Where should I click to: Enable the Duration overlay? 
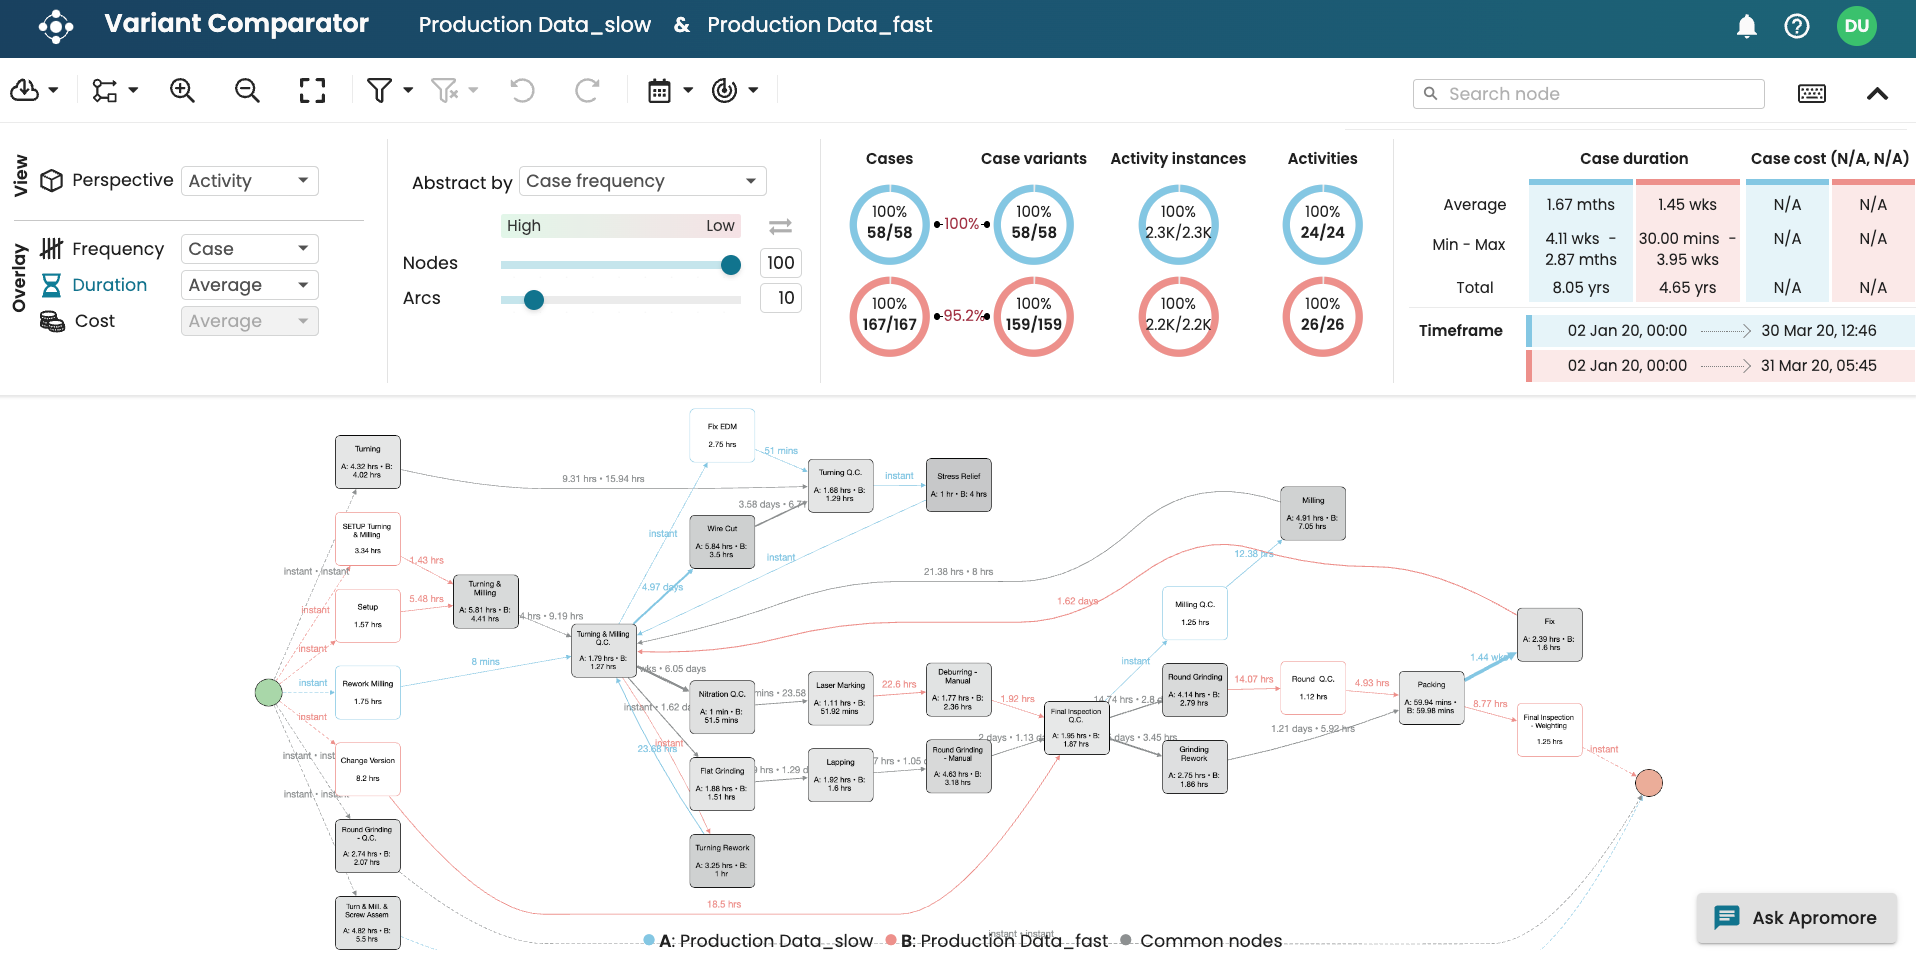tap(109, 285)
